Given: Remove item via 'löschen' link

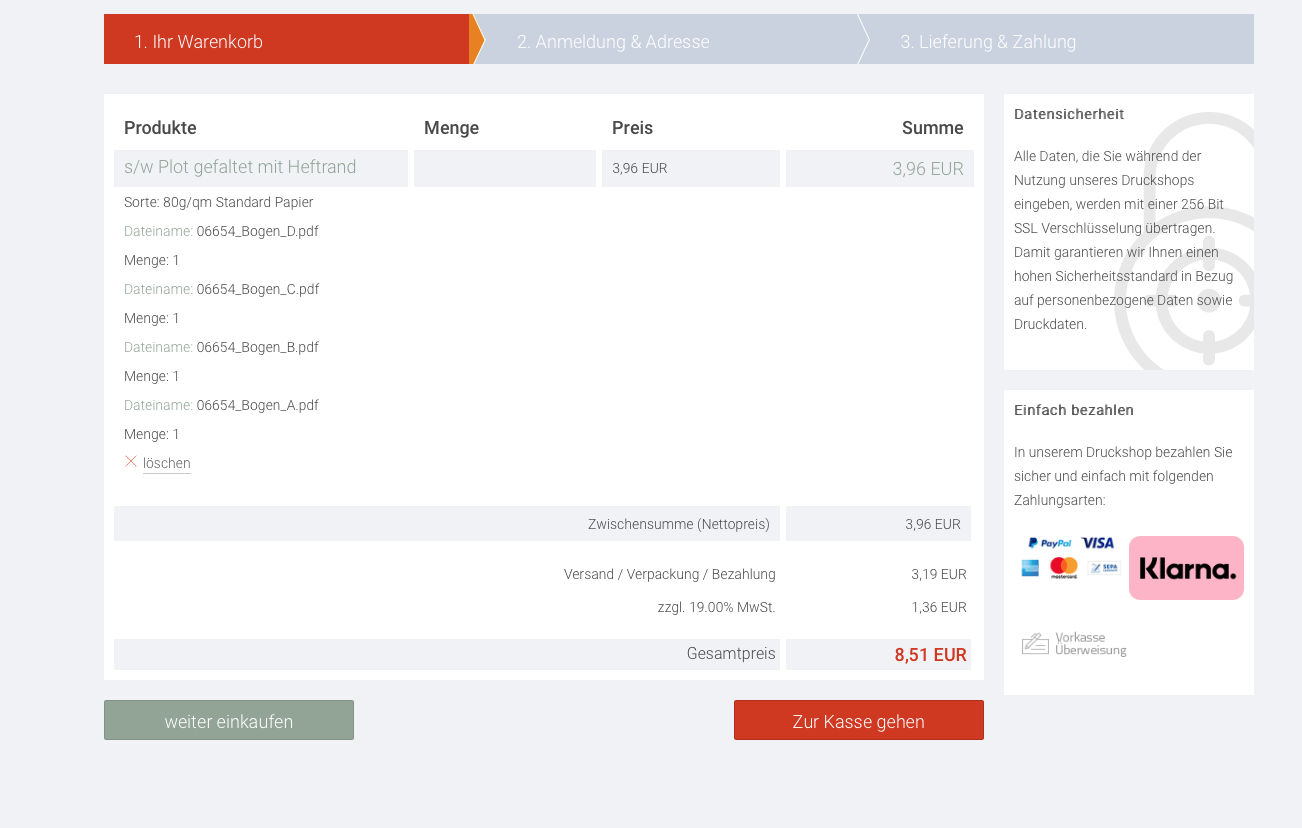Looking at the screenshot, I should pyautogui.click(x=166, y=464).
